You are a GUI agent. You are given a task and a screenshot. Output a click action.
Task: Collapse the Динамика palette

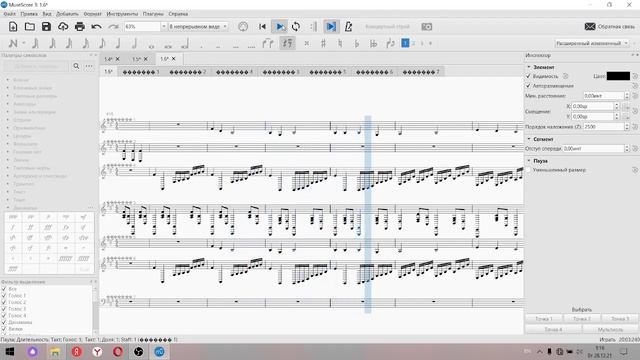8,208
